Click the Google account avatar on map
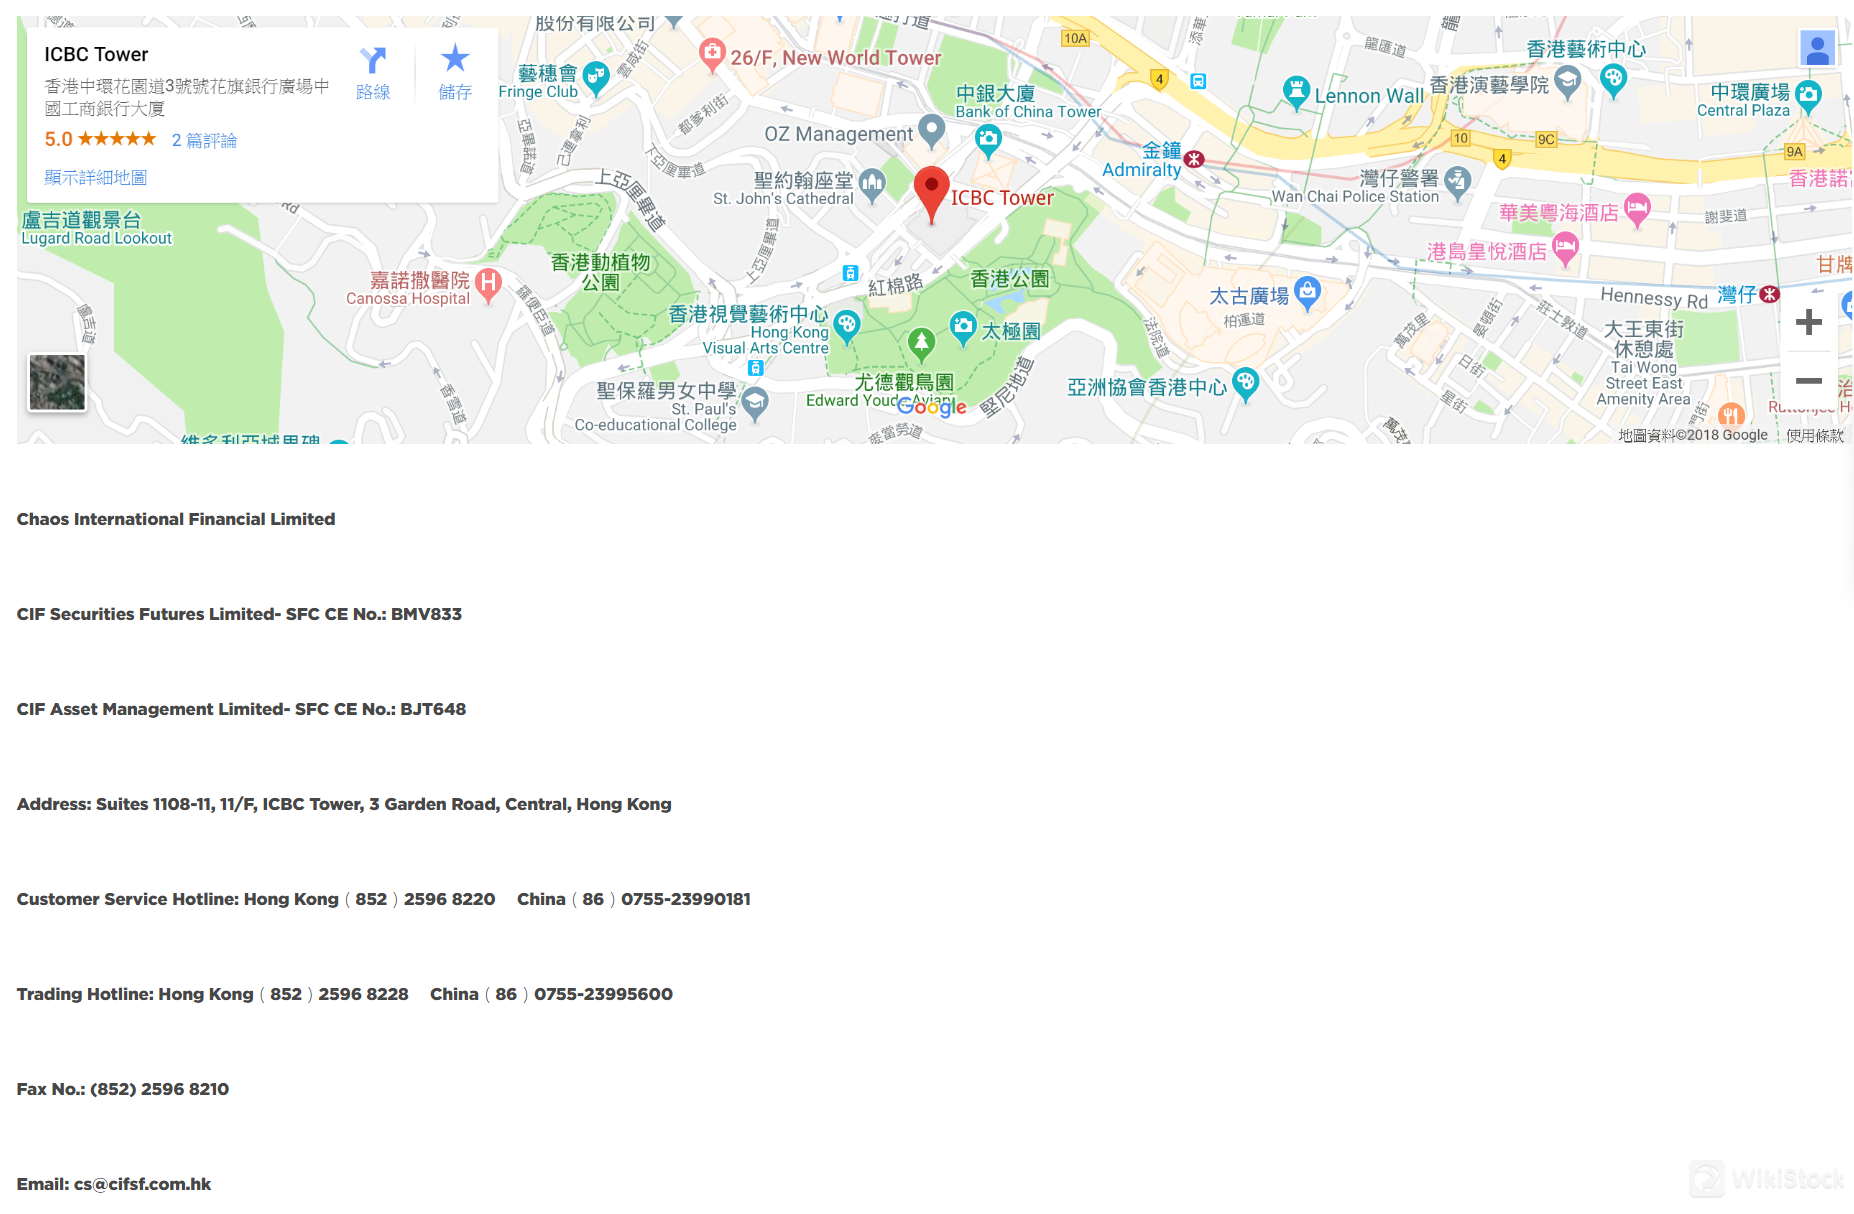1854x1214 pixels. [1817, 48]
